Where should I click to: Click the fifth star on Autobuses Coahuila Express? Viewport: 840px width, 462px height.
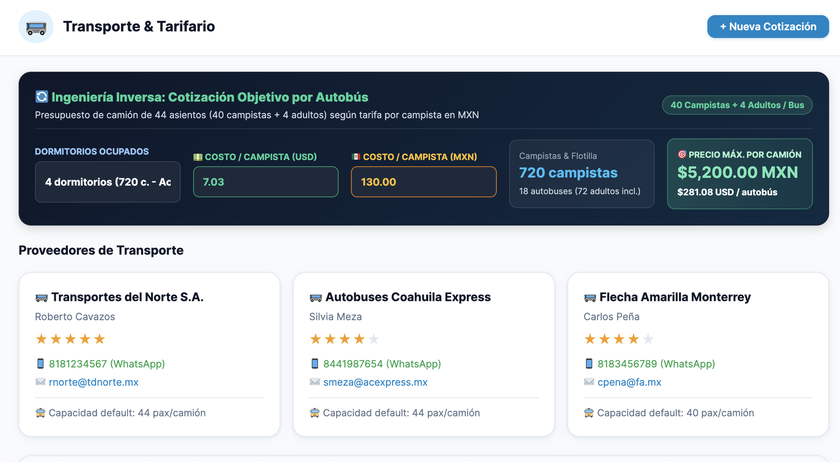point(374,339)
